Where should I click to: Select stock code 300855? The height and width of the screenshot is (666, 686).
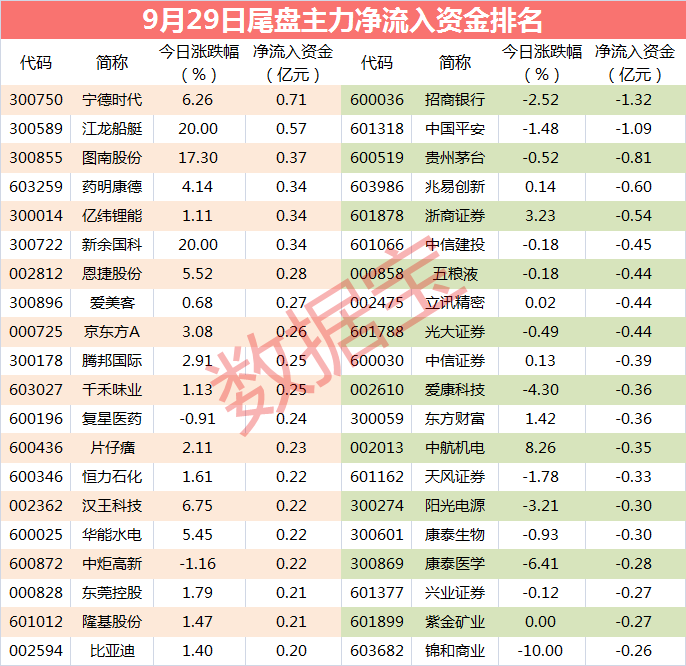pyautogui.click(x=36, y=158)
